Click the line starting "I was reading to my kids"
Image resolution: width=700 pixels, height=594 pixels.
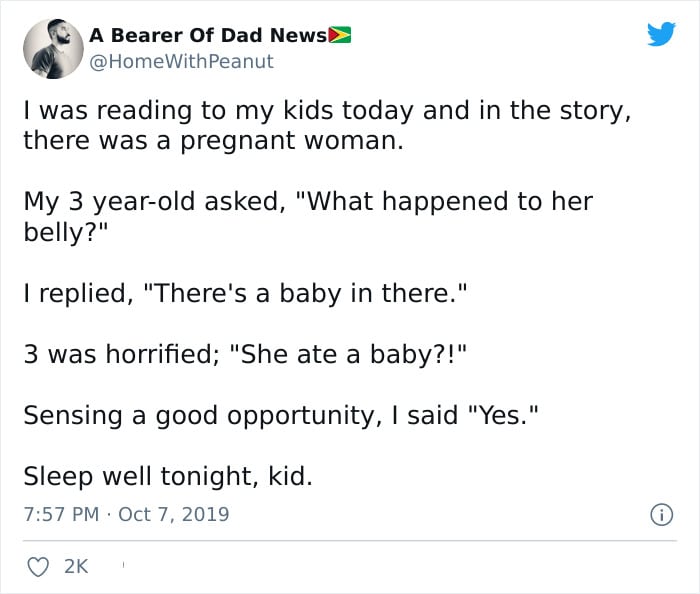[x=327, y=111]
